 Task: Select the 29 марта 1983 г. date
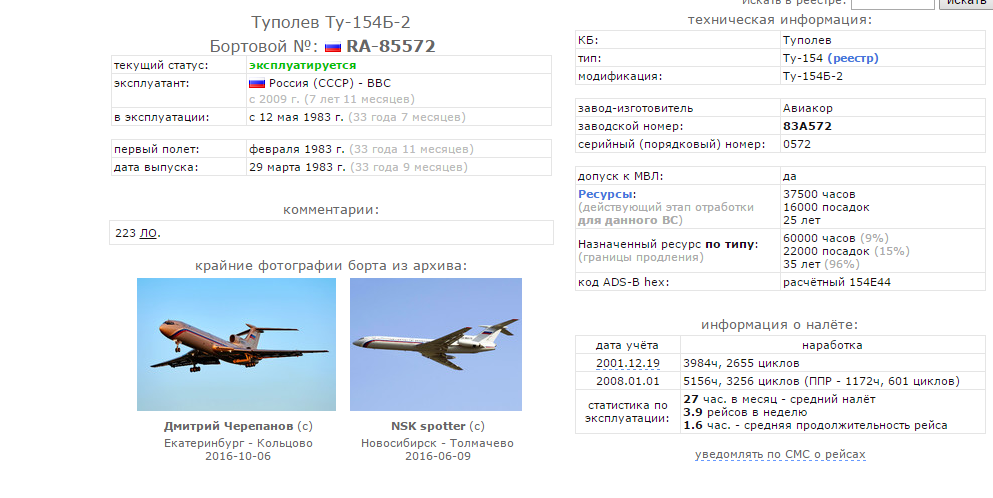[x=297, y=167]
